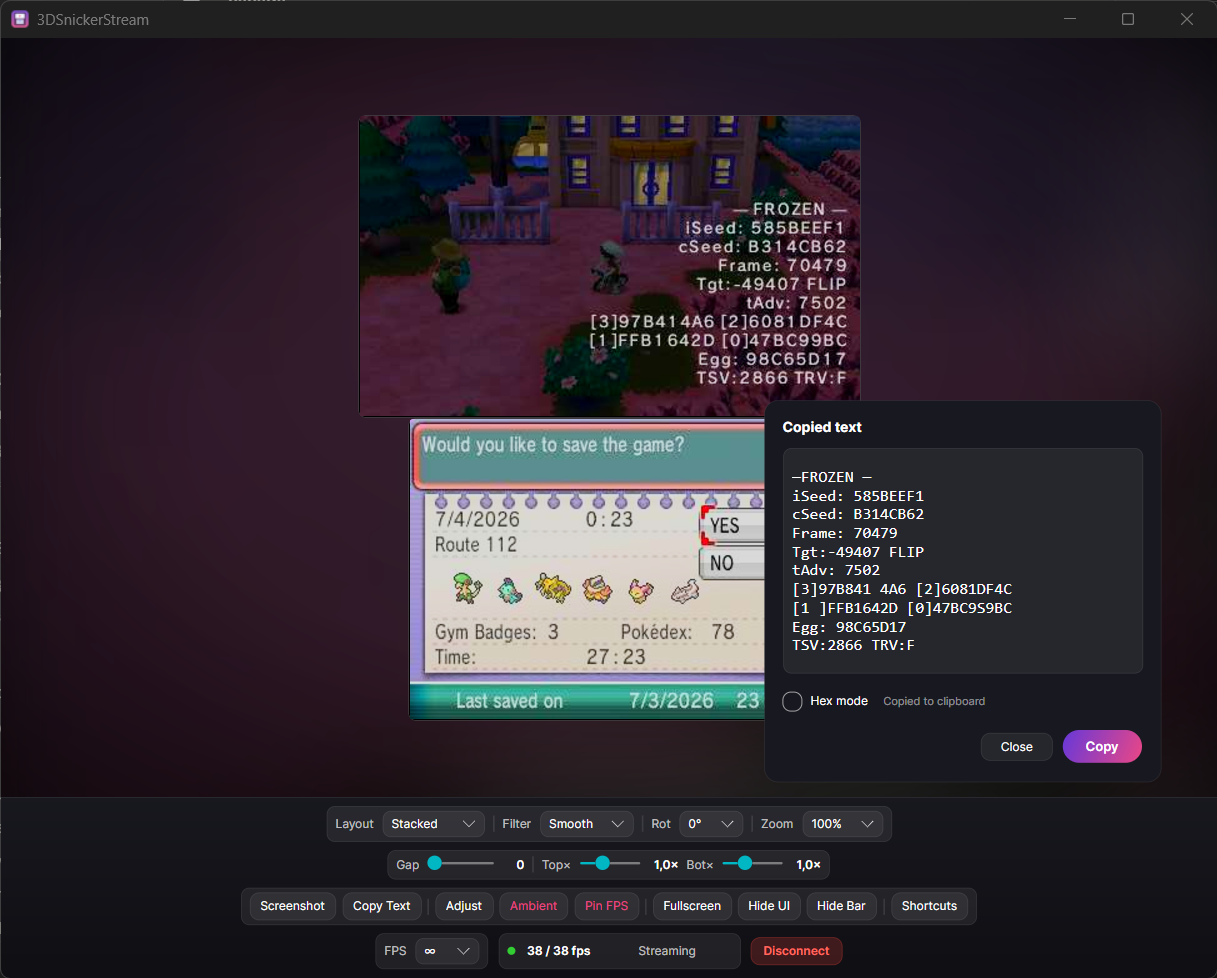Click the Gym Badges: 3 text
The width and height of the screenshot is (1217, 978).
(497, 632)
